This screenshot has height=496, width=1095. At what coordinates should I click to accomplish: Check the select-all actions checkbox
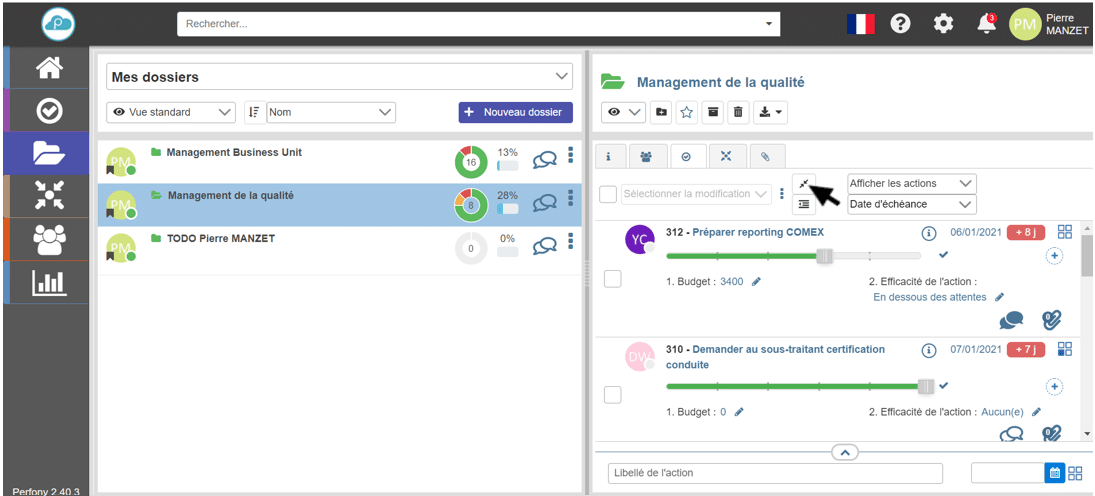[608, 193]
